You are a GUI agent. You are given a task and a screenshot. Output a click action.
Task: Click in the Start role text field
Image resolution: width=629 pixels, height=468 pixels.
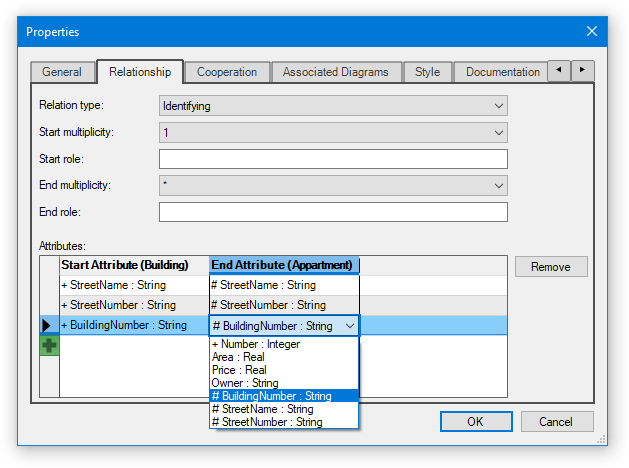pos(333,159)
